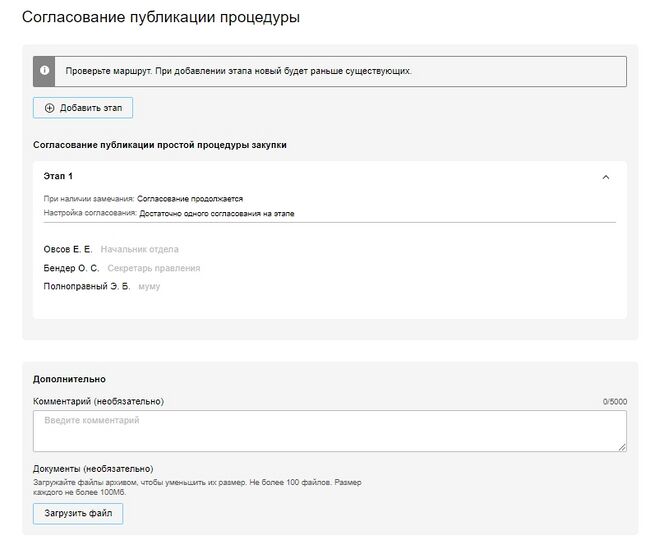Screen dimensions: 650x545
Task: Click the Начальник отдела position label
Action: [140, 249]
